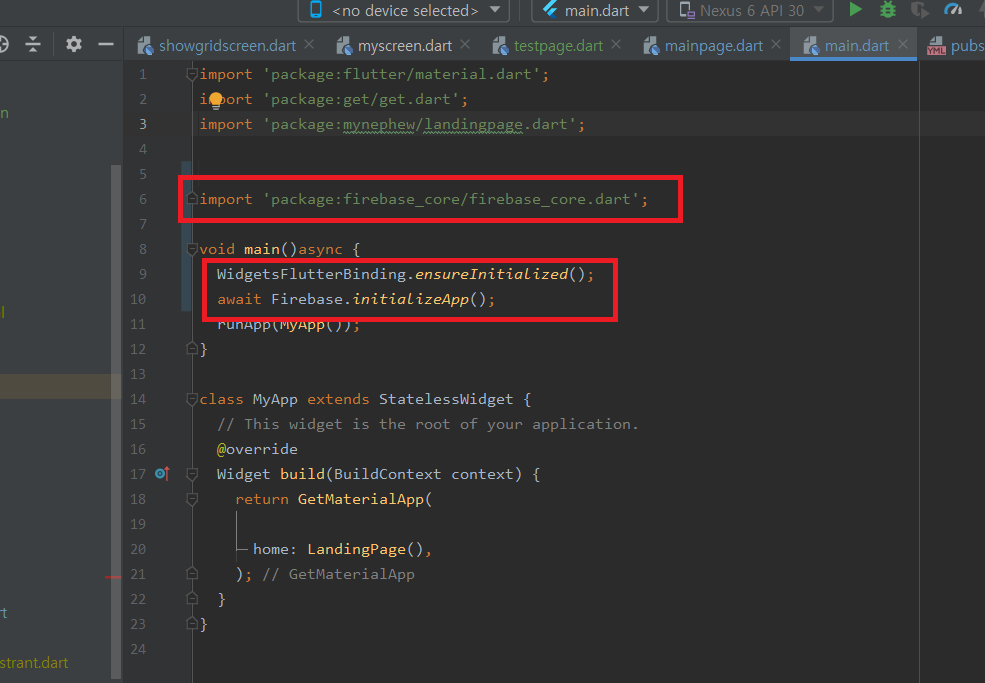The height and width of the screenshot is (683, 985).
Task: Close mainpage.dart tab
Action: point(776,45)
